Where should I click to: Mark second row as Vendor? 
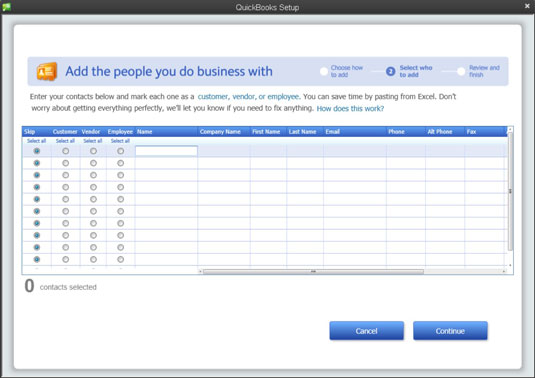[x=93, y=163]
